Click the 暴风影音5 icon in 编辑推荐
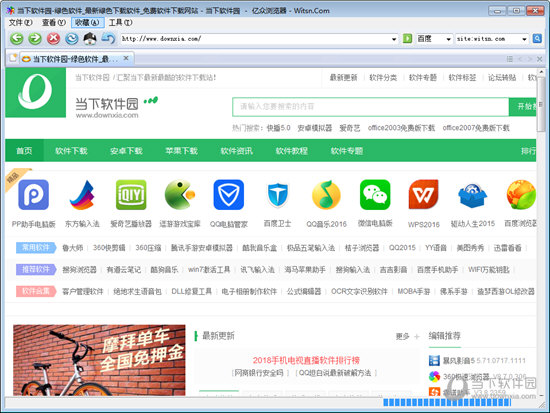Viewport: 550px width, 413px height. (434, 360)
